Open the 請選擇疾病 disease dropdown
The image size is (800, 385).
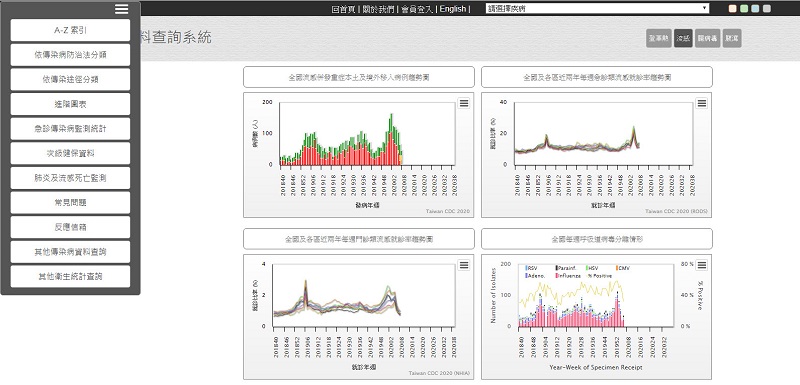pos(597,8)
